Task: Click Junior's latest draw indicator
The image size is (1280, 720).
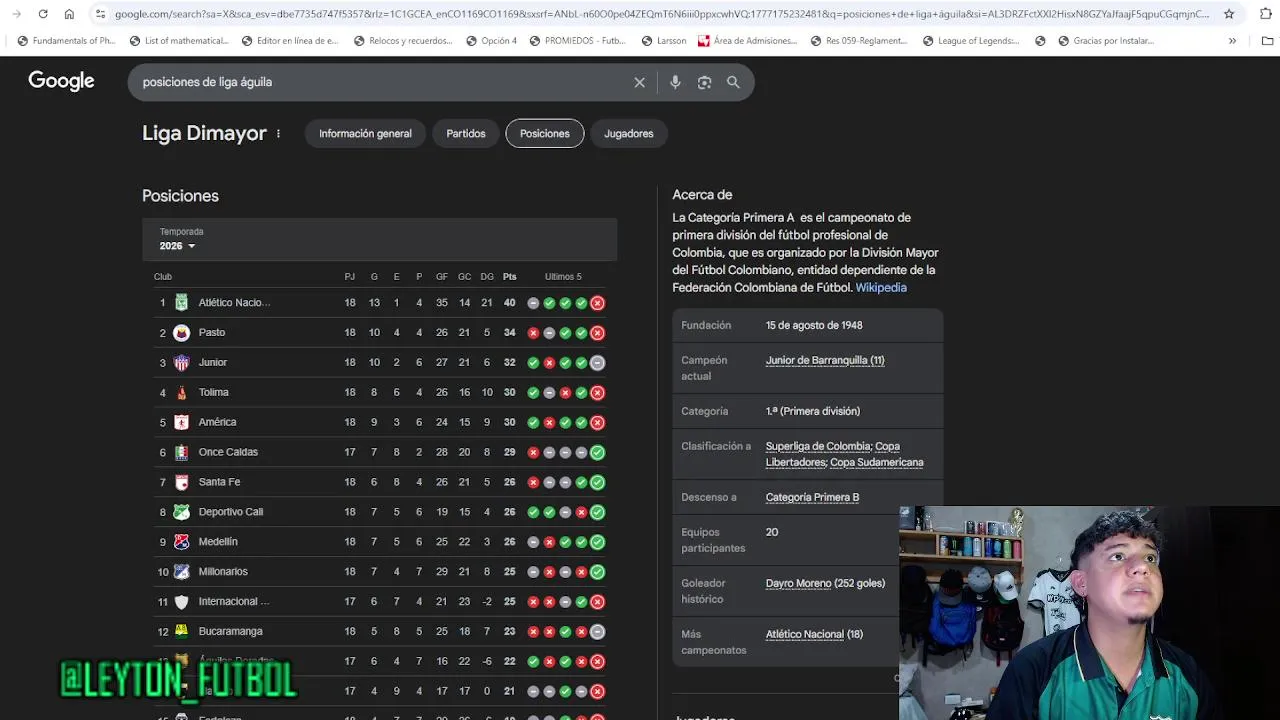Action: tap(597, 362)
